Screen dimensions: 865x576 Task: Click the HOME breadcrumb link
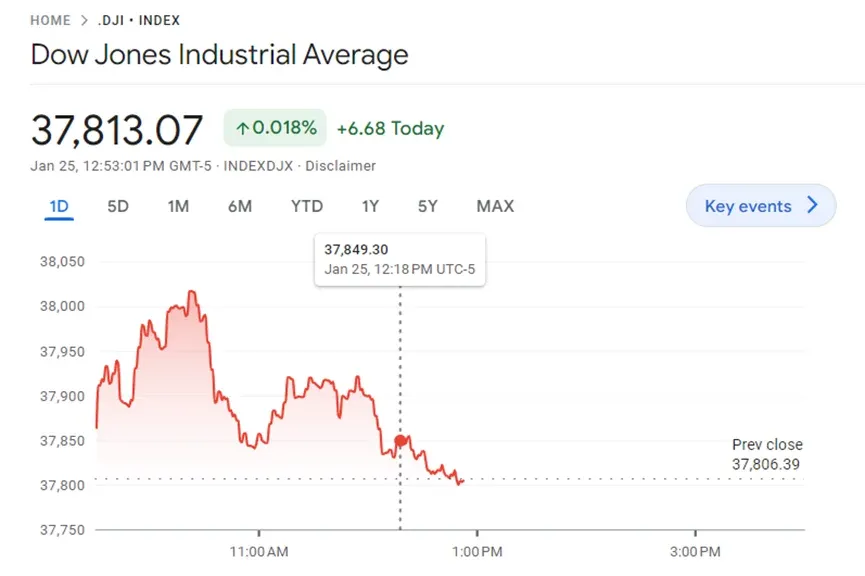coord(50,20)
